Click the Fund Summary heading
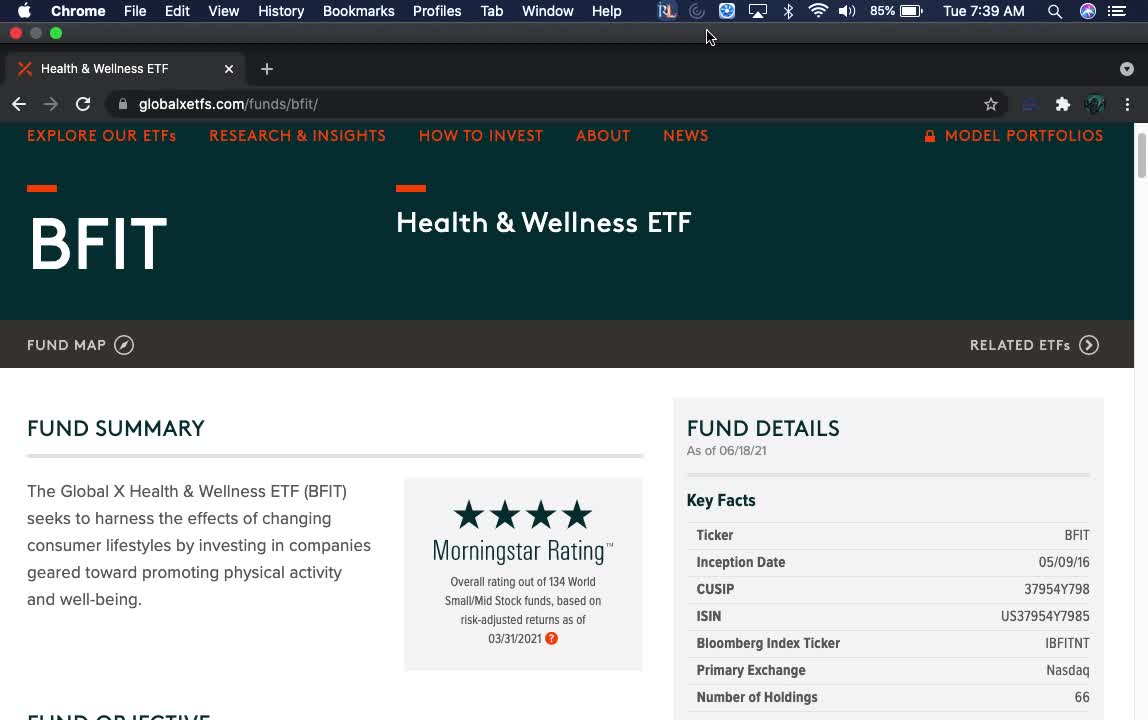 116,428
